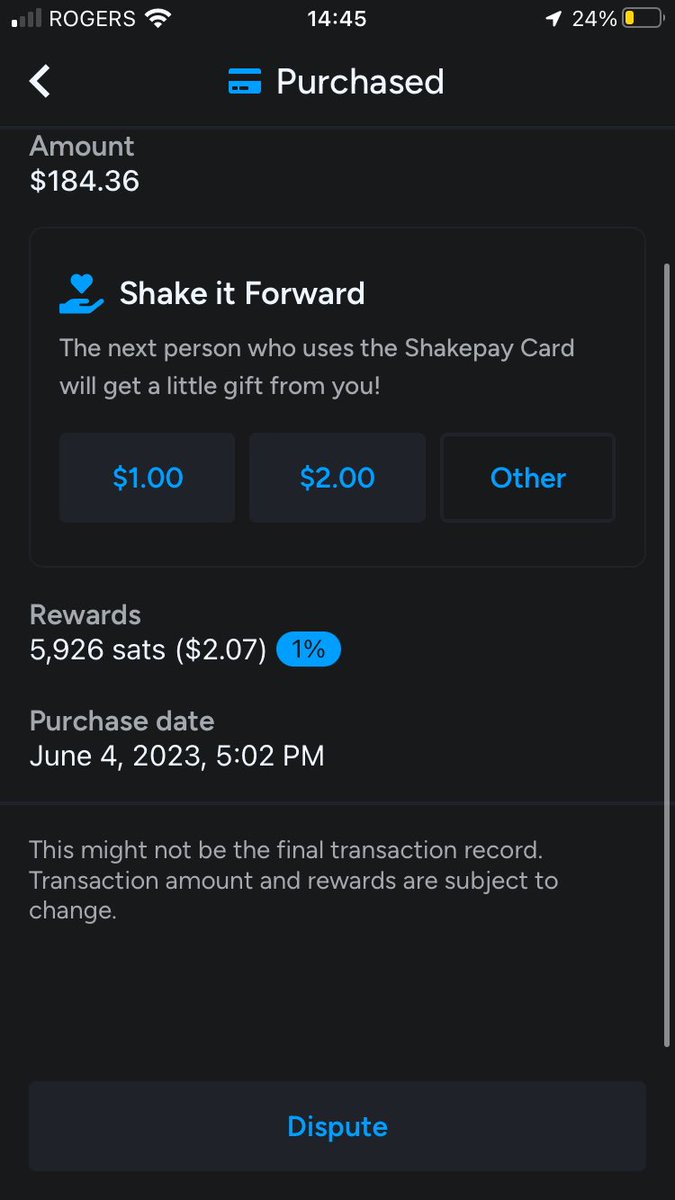
Task: Open the Dispute button
Action: pos(337,1126)
